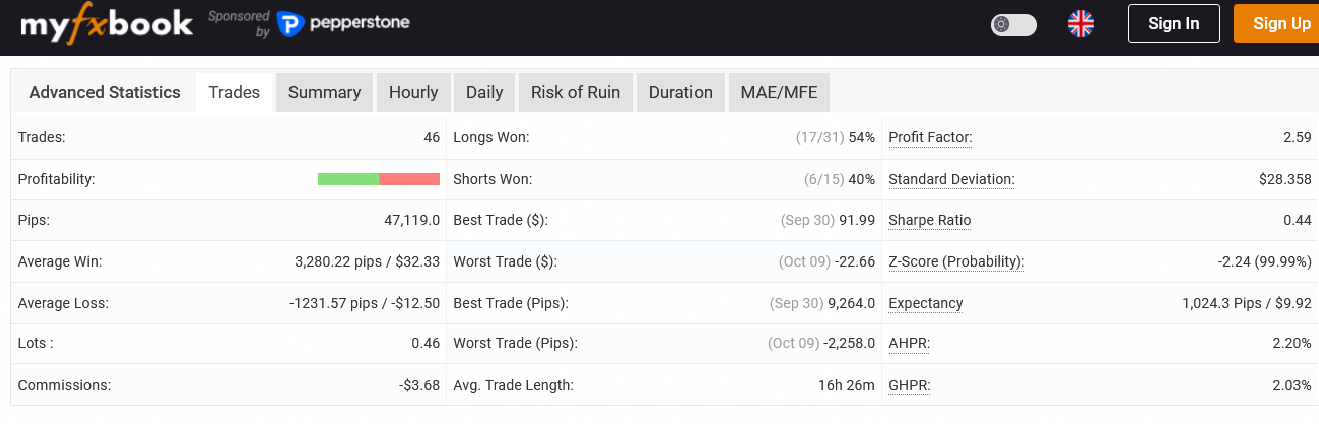The image size is (1319, 428).
Task: Switch to the Trades tab
Action: pyautogui.click(x=234, y=92)
